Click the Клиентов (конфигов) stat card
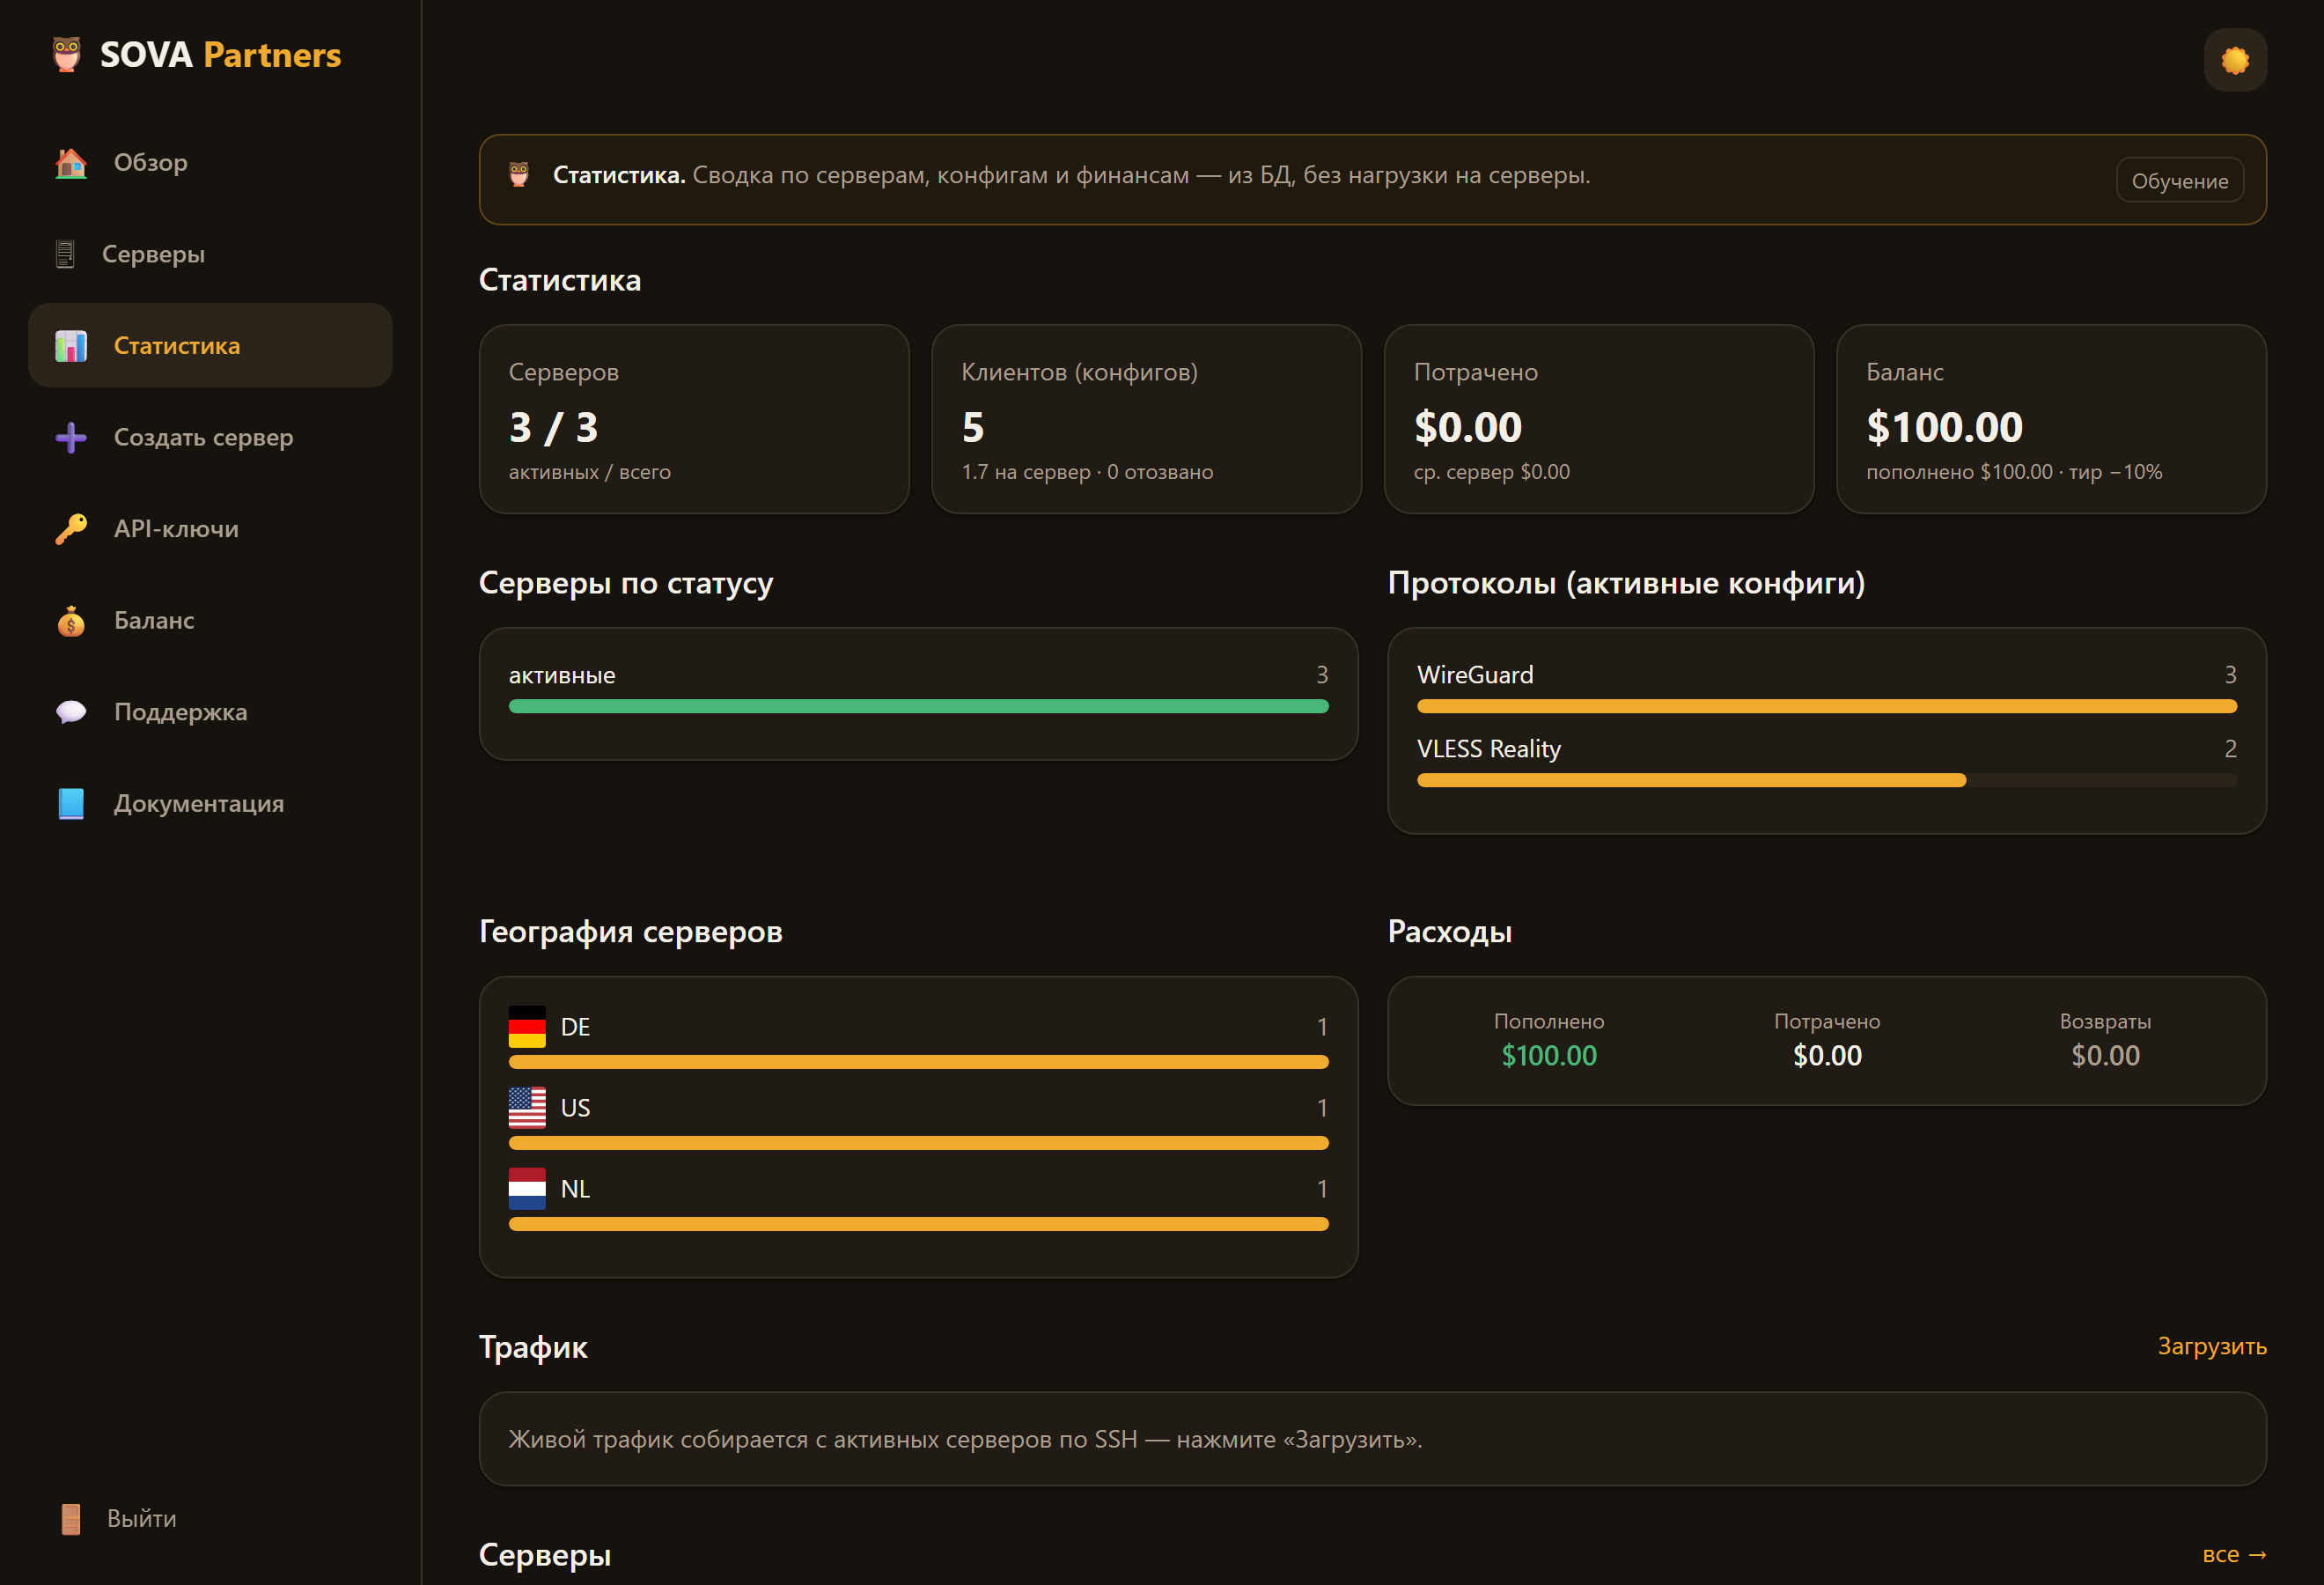 pyautogui.click(x=1146, y=419)
